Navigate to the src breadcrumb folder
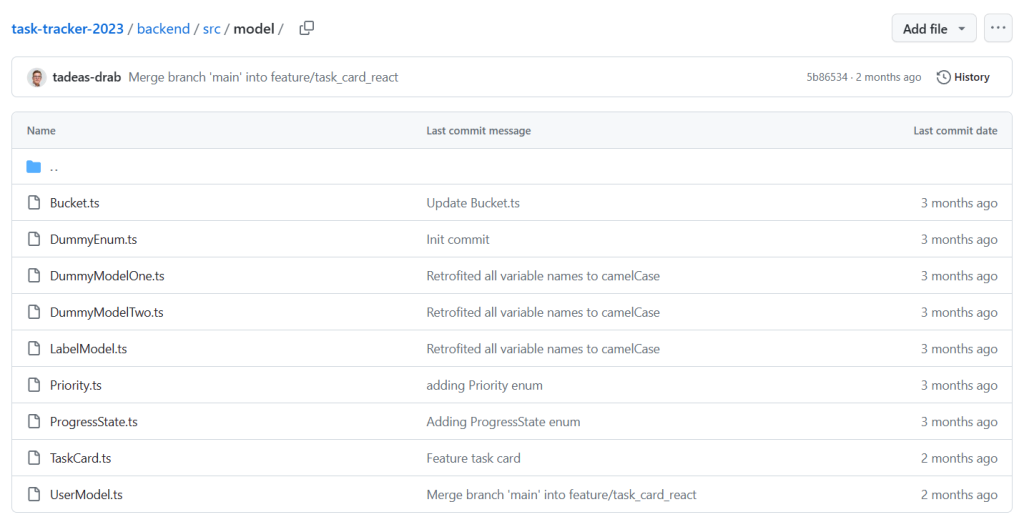The width and height of the screenshot is (1024, 522). click(x=211, y=29)
